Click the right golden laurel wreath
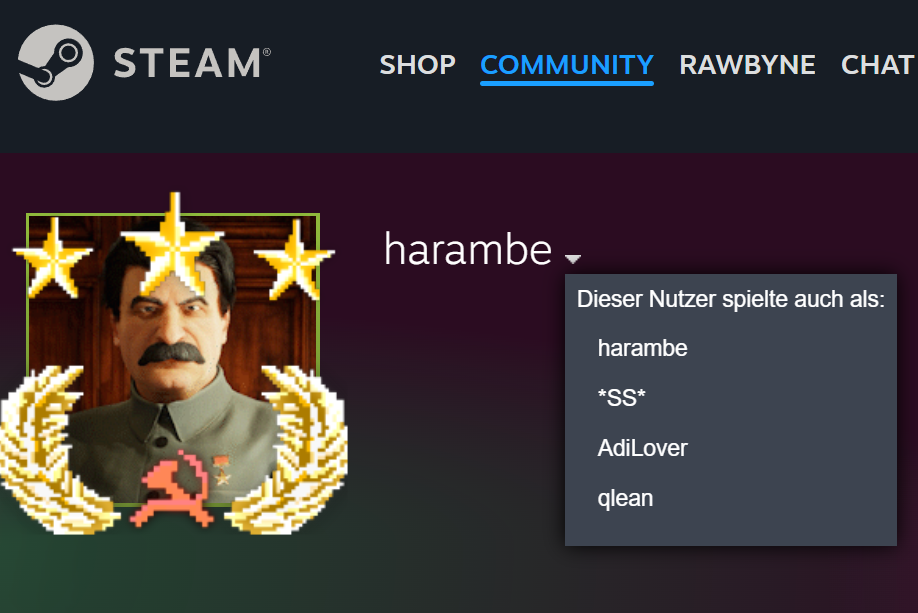This screenshot has height=613, width=918. [x=289, y=450]
